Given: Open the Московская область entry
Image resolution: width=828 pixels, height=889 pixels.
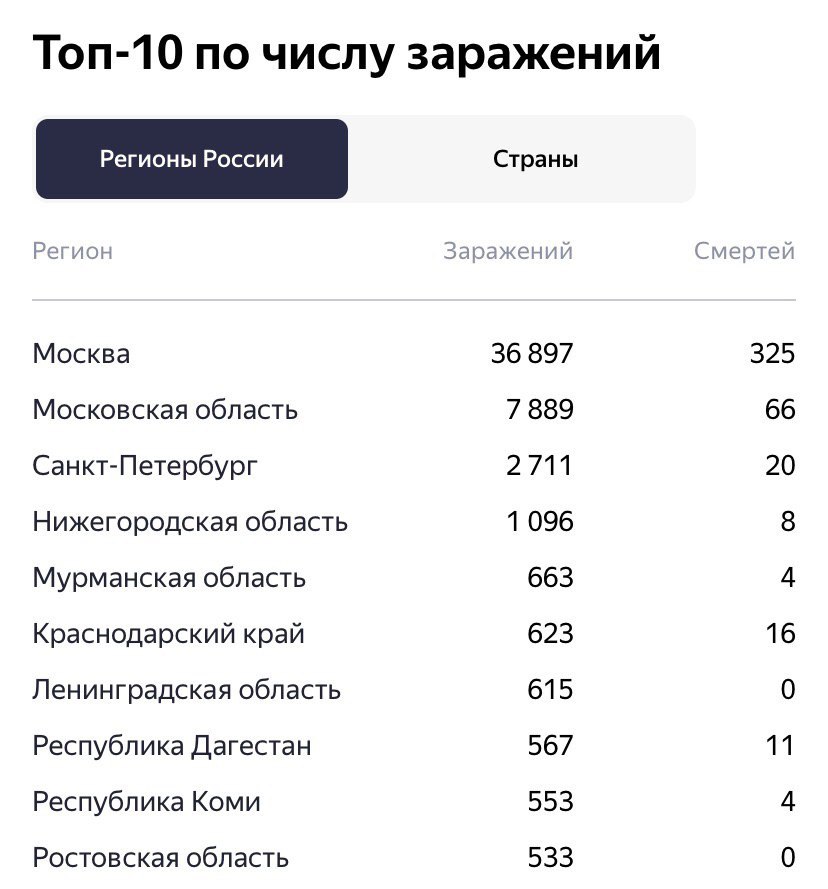Looking at the screenshot, I should [165, 410].
